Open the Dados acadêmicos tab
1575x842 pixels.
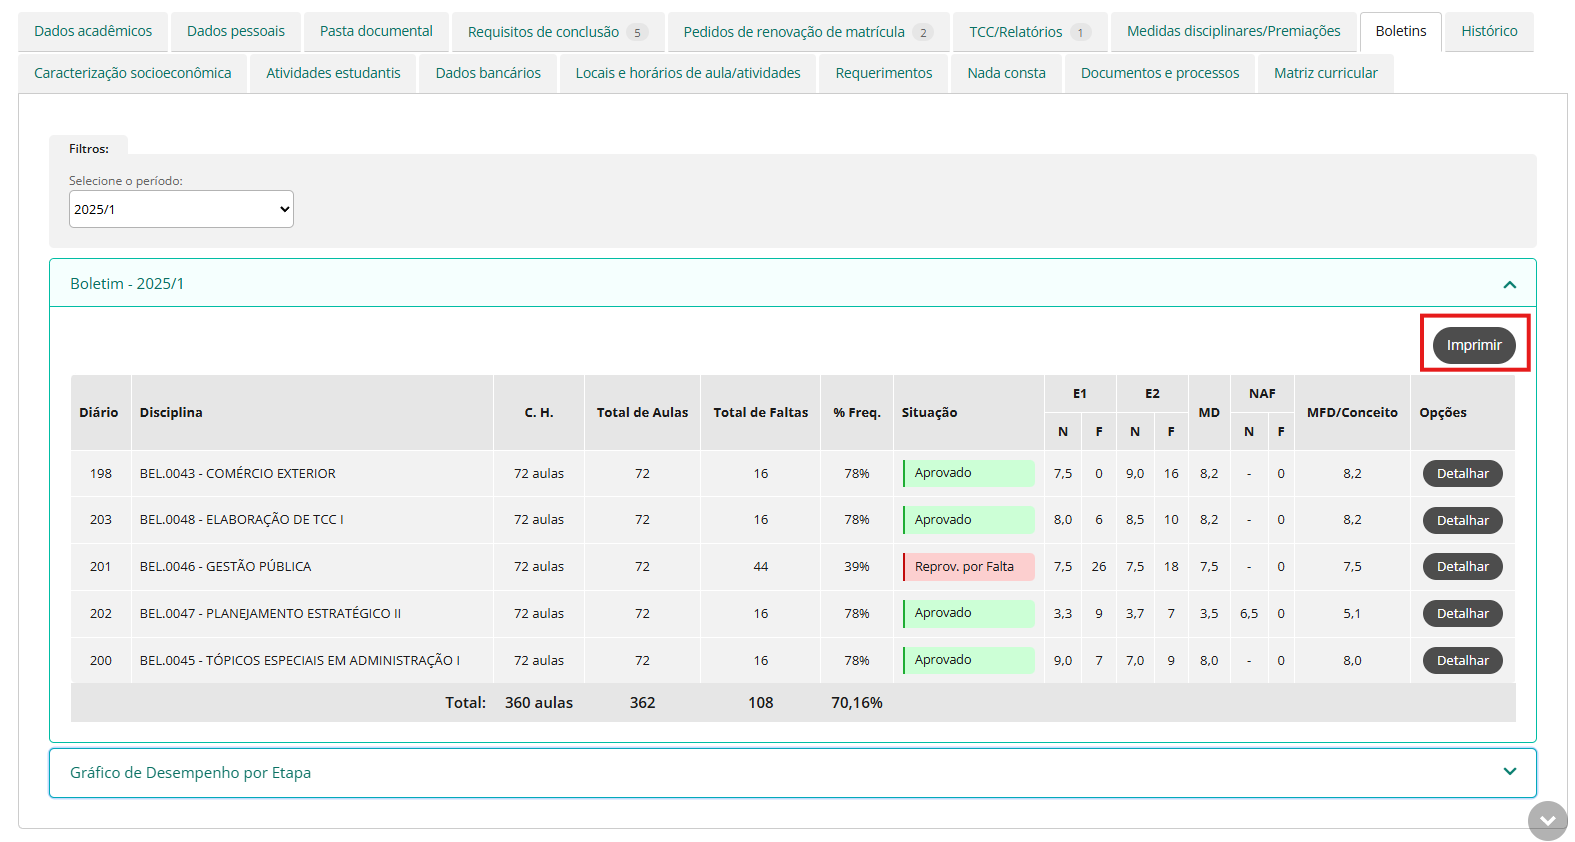tap(93, 32)
